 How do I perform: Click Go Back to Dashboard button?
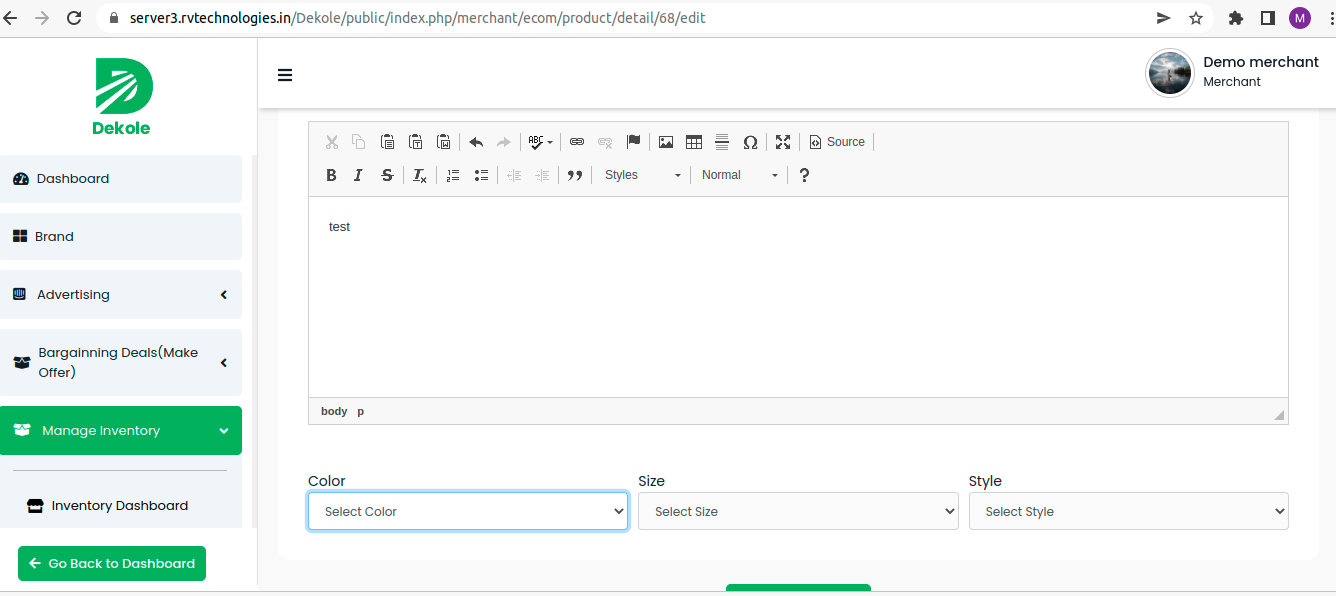(x=112, y=563)
